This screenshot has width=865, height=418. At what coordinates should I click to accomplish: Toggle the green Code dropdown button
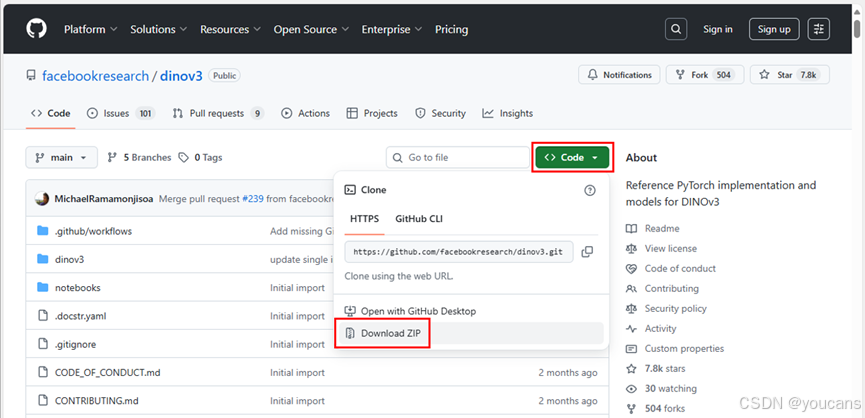tap(572, 158)
